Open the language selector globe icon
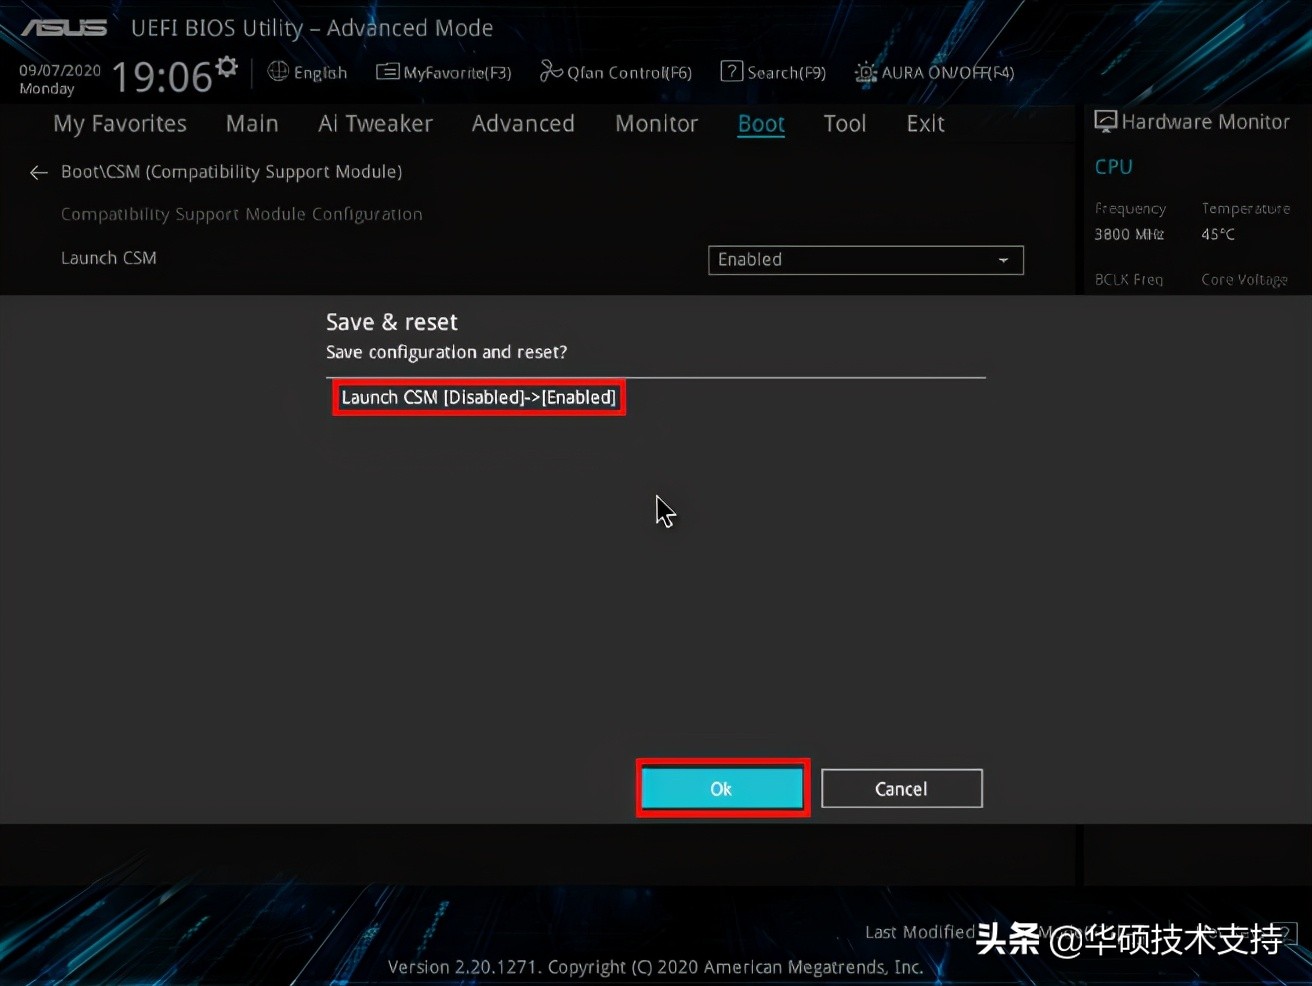1312x986 pixels. pos(277,72)
